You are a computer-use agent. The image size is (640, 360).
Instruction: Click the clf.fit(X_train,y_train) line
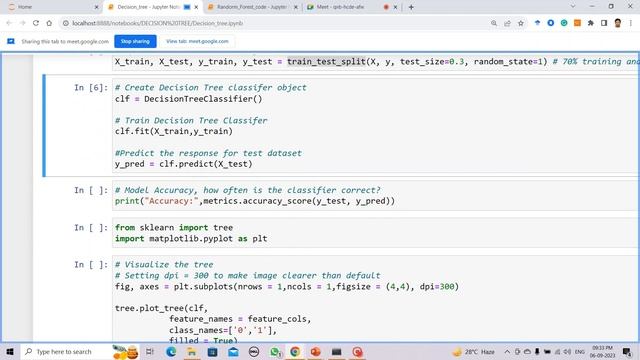point(174,131)
